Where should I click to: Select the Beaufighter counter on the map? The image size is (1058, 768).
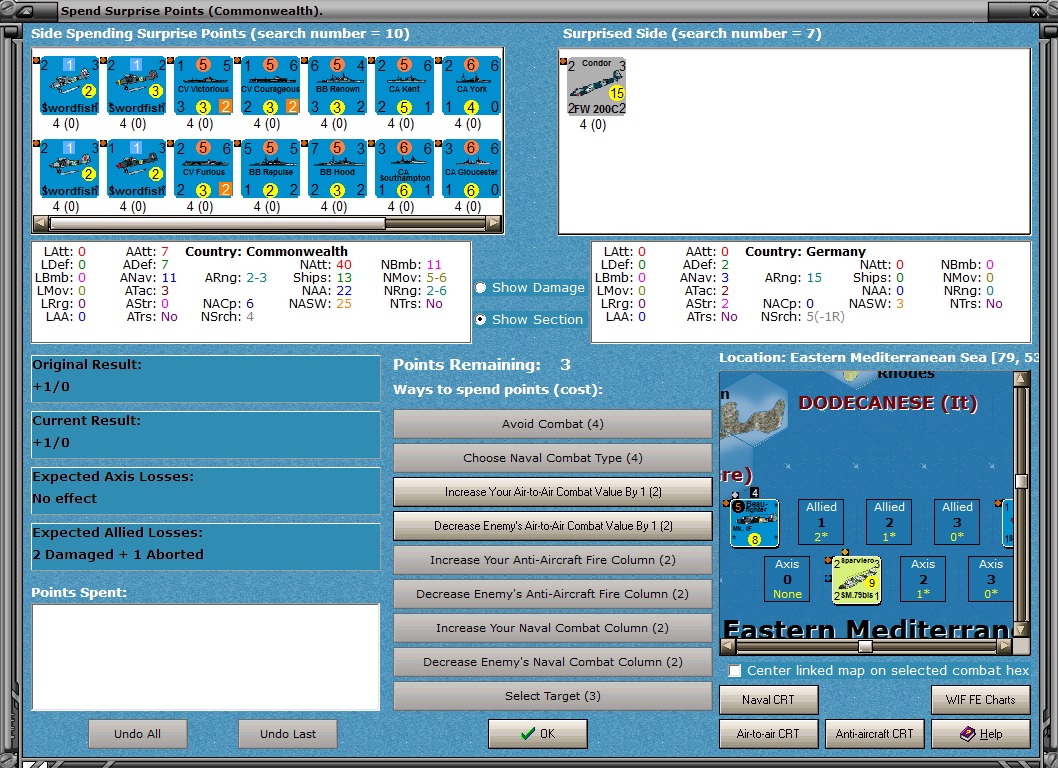[754, 523]
